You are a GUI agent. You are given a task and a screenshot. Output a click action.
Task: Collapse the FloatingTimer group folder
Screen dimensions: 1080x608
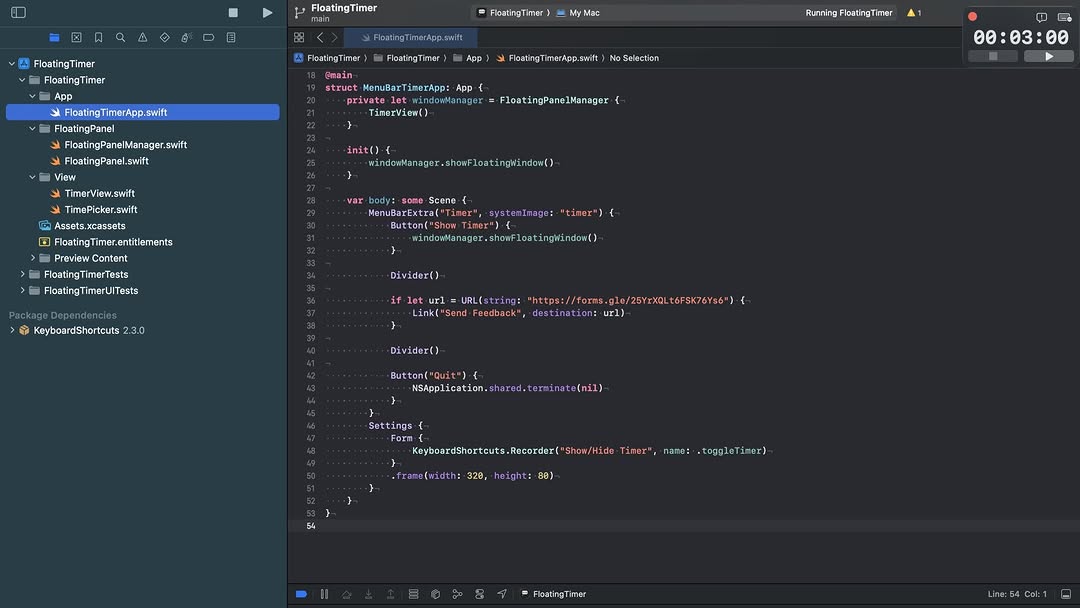pyautogui.click(x=22, y=80)
